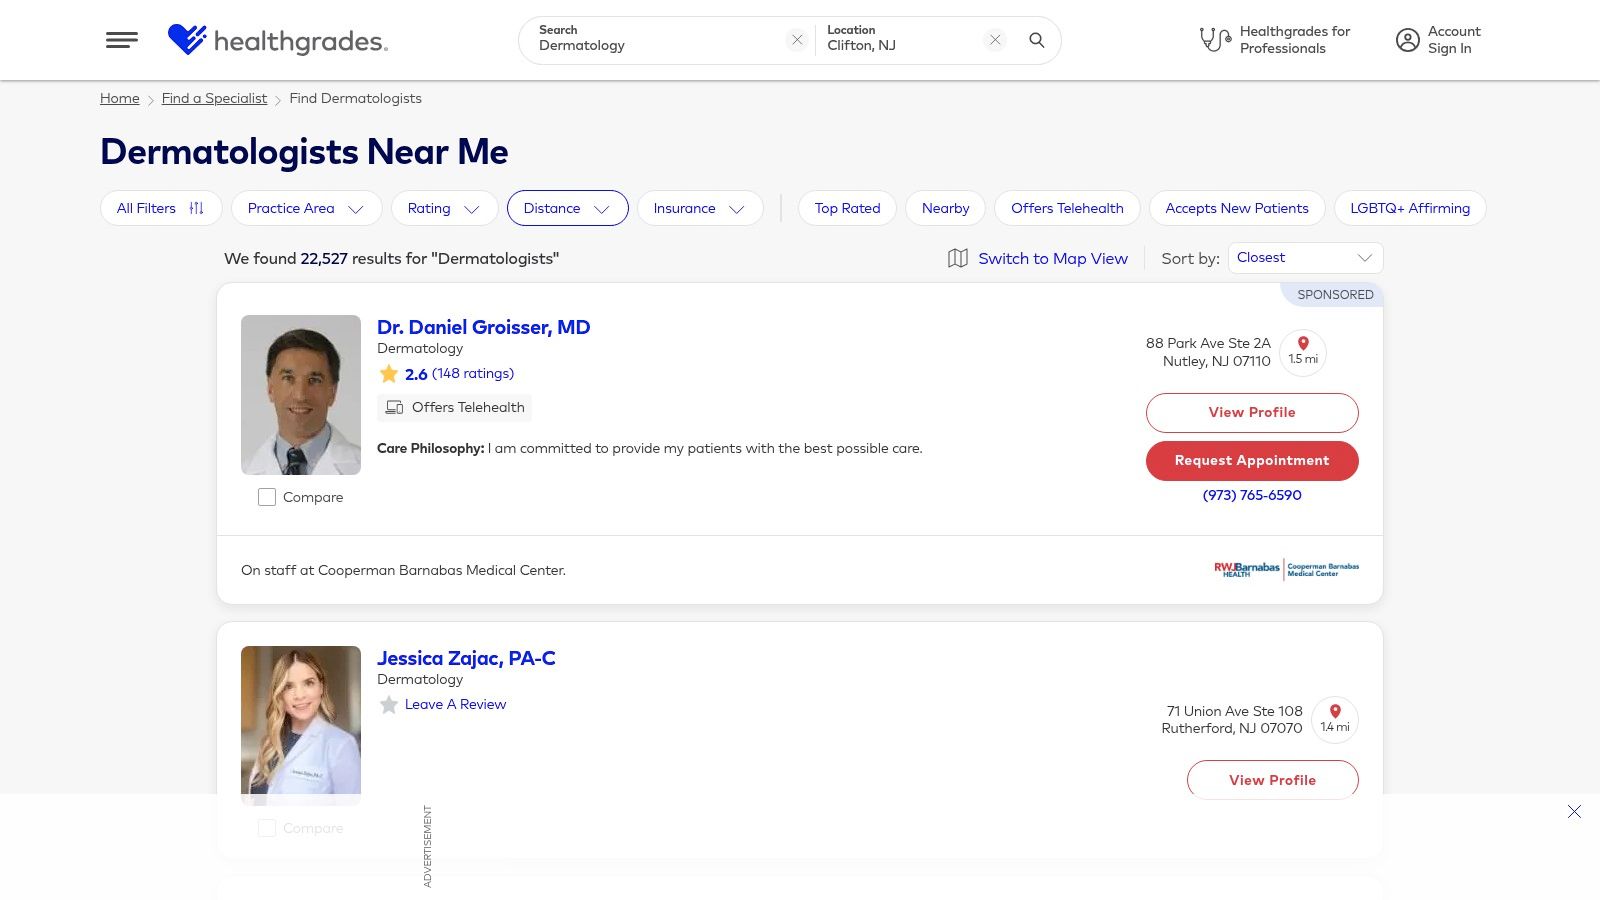Viewport: 1600px width, 900px height.
Task: Open Find a Specialist breadcrumb
Action: (214, 98)
